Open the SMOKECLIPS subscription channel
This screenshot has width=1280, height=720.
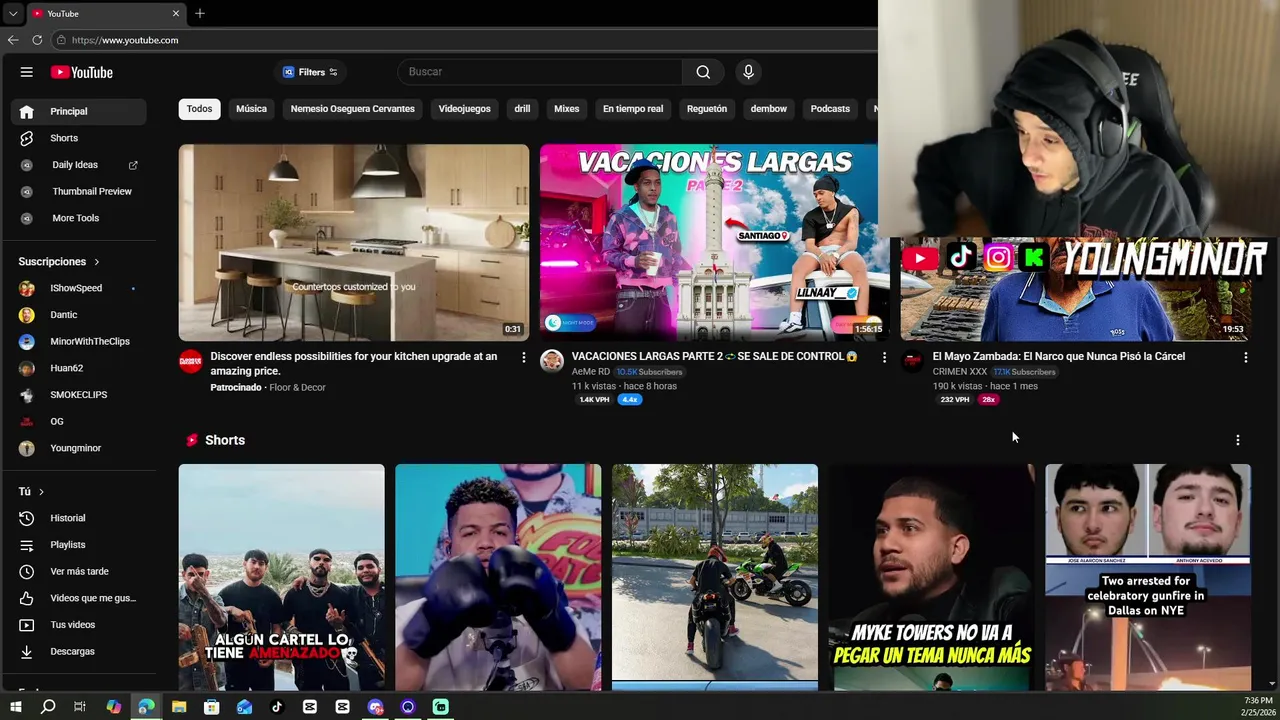pyautogui.click(x=78, y=395)
